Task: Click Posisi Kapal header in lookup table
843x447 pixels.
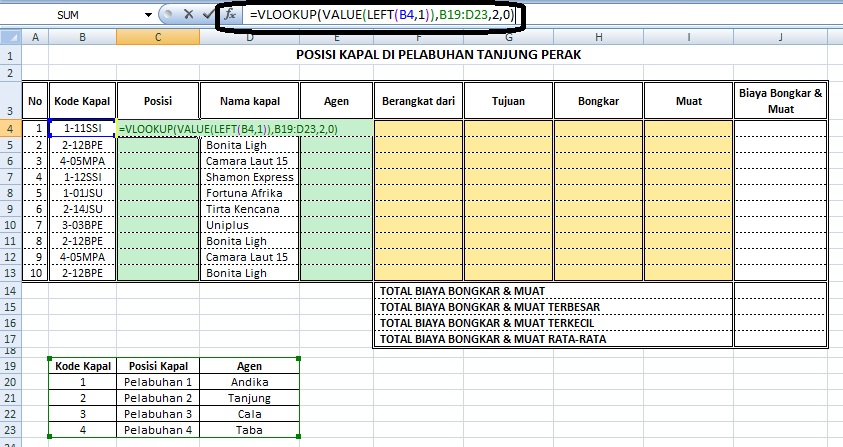Action: click(x=158, y=366)
